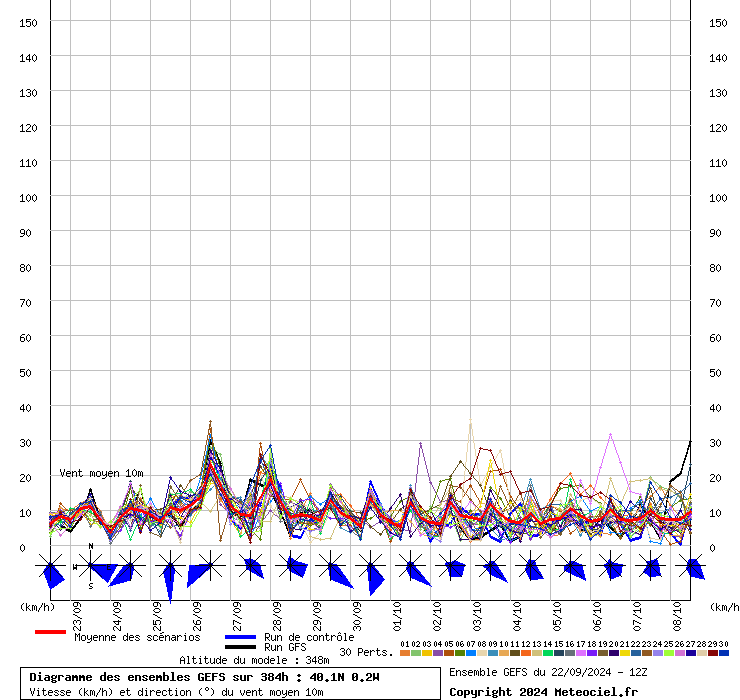
Task: Select perturbation 01 orange color swatch
Action: [404, 653]
